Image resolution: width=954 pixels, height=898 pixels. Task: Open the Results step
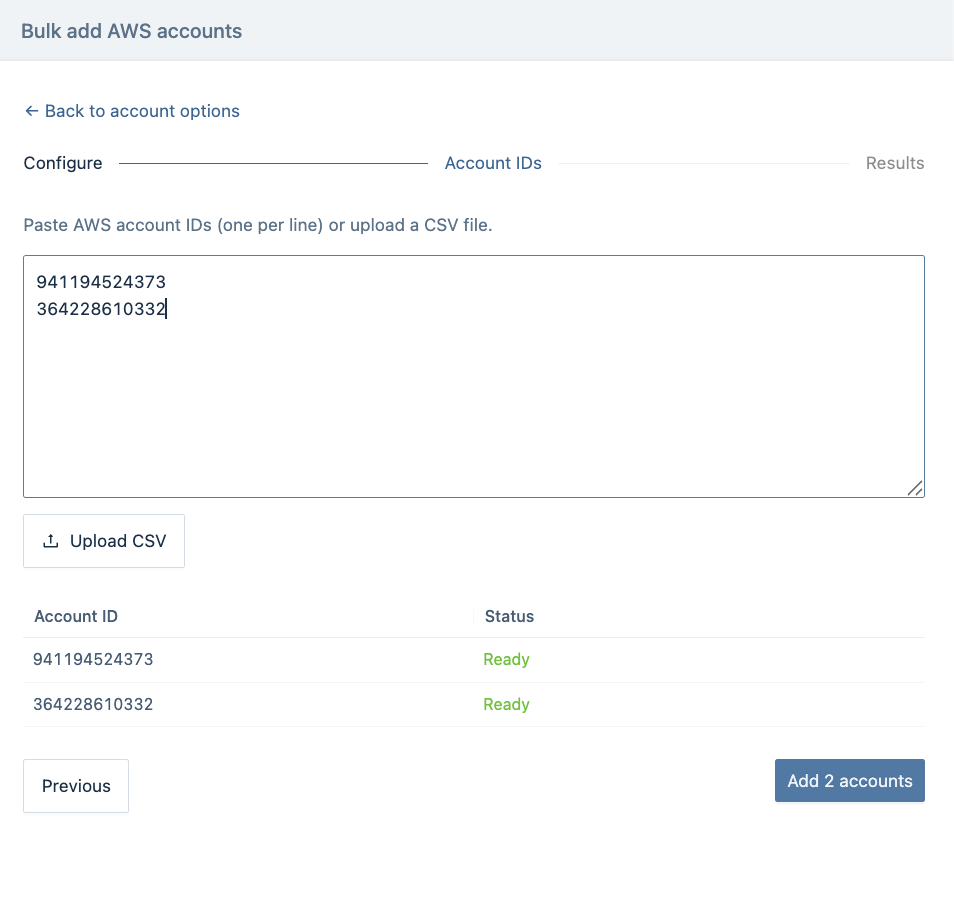894,163
